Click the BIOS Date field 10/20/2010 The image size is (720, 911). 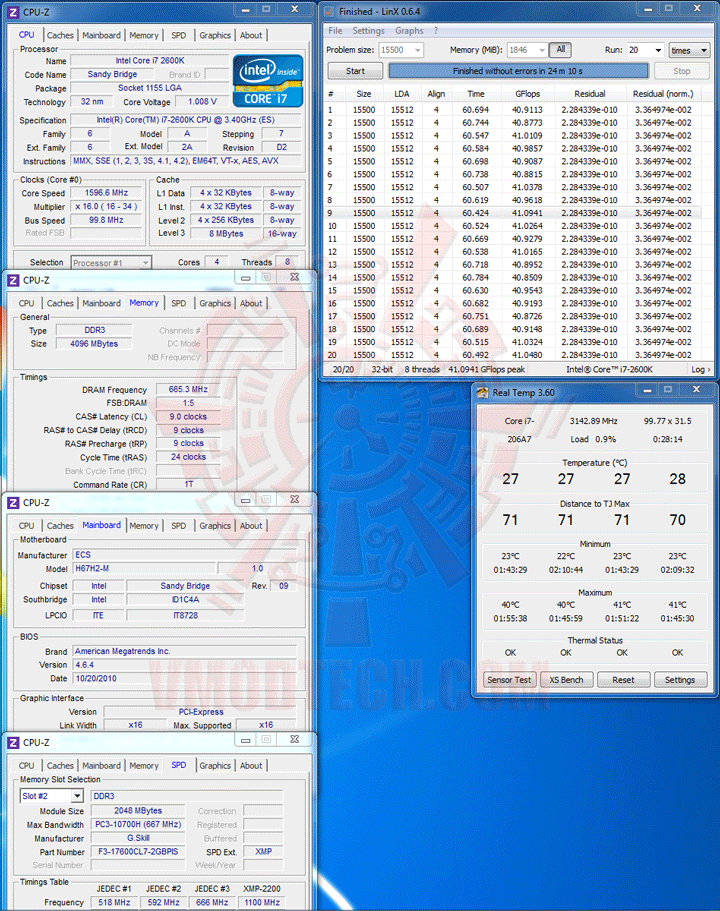(x=185, y=679)
